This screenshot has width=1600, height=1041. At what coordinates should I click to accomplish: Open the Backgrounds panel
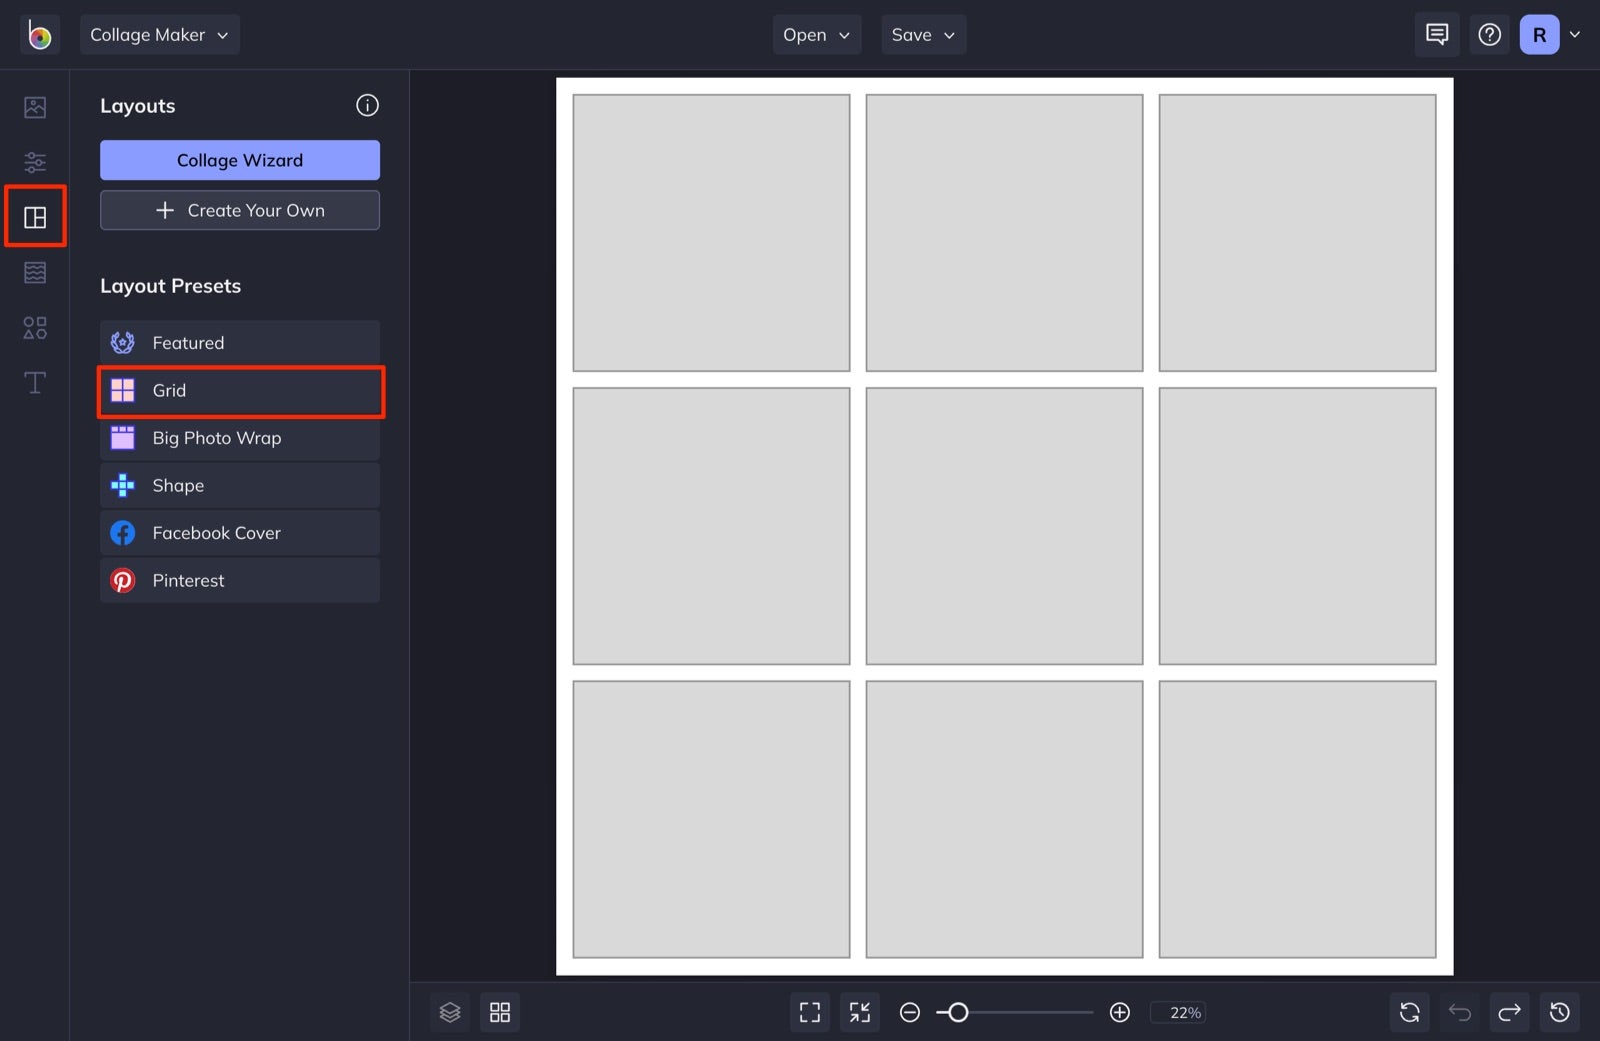(x=35, y=272)
